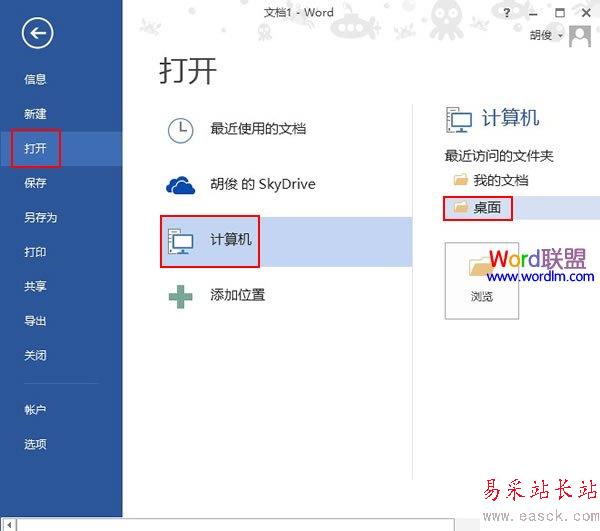Click the user avatar picture
The width and height of the screenshot is (600, 531).
pos(580,36)
